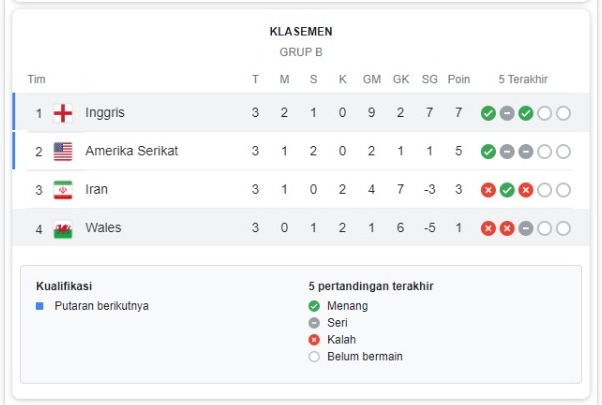Click the Menang legend icon
The height and width of the screenshot is (405, 602).
click(314, 306)
